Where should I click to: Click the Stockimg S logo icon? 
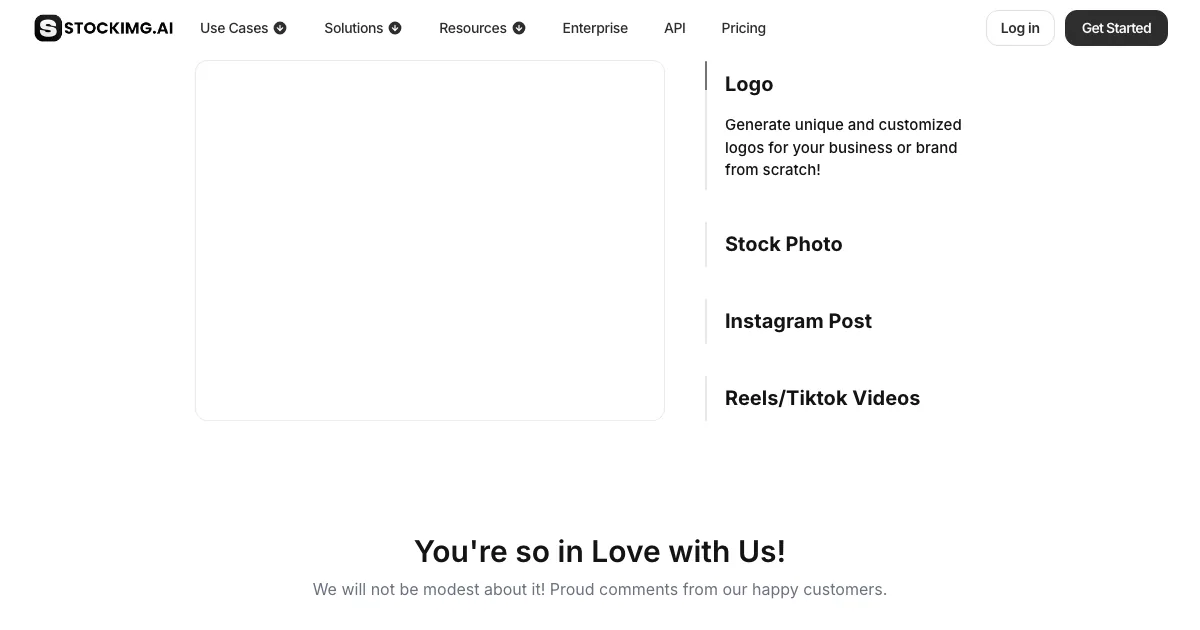click(x=48, y=28)
